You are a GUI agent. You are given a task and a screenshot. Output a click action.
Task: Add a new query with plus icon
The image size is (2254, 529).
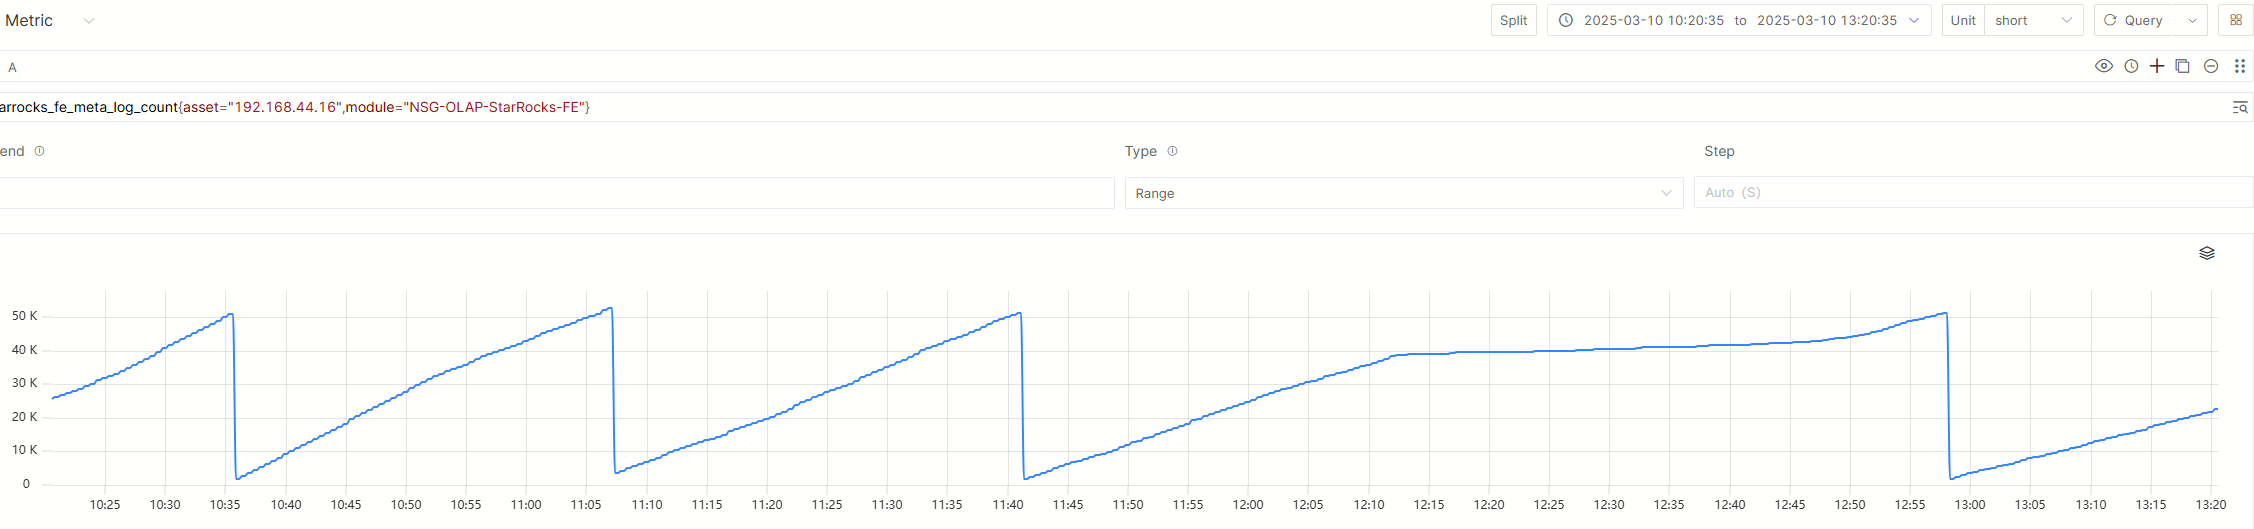click(x=2157, y=66)
